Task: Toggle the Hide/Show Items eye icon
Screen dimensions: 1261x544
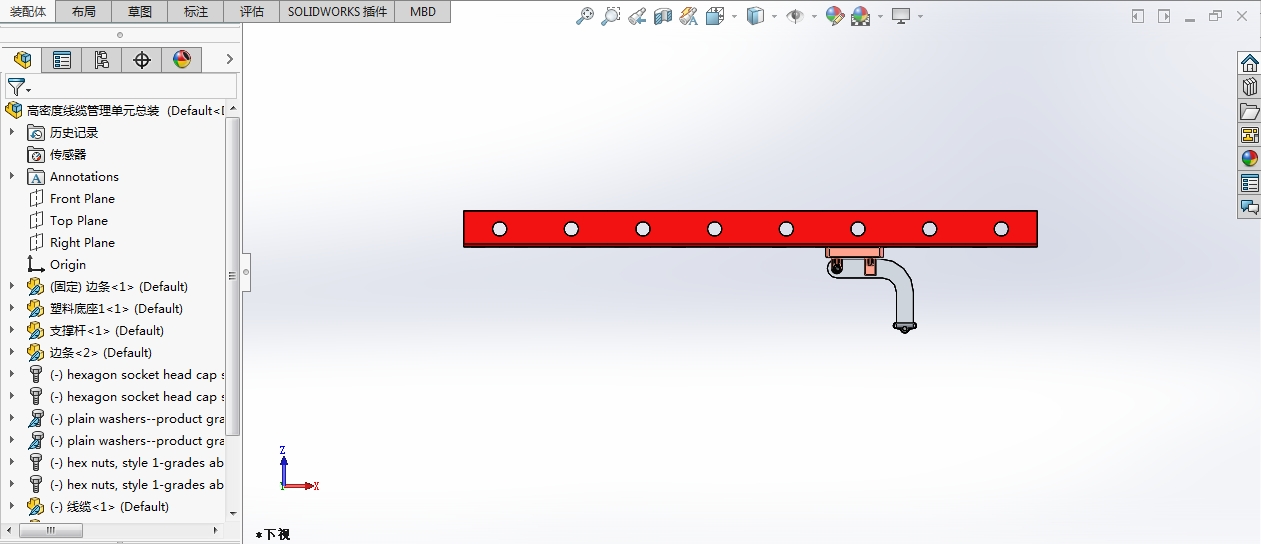Action: pos(796,16)
